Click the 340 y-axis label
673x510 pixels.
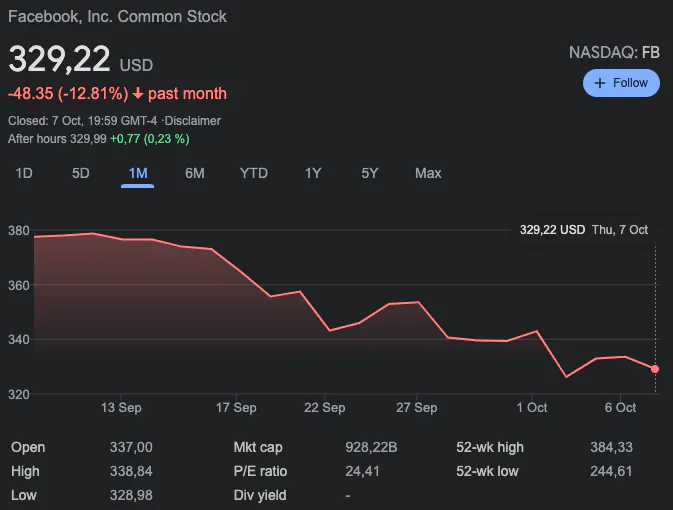click(x=19, y=340)
